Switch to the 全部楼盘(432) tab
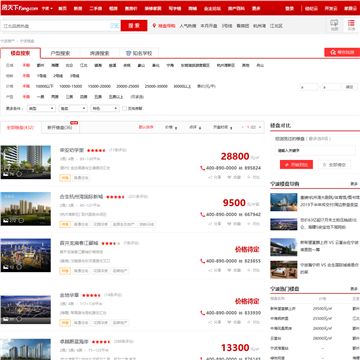 [20, 127]
